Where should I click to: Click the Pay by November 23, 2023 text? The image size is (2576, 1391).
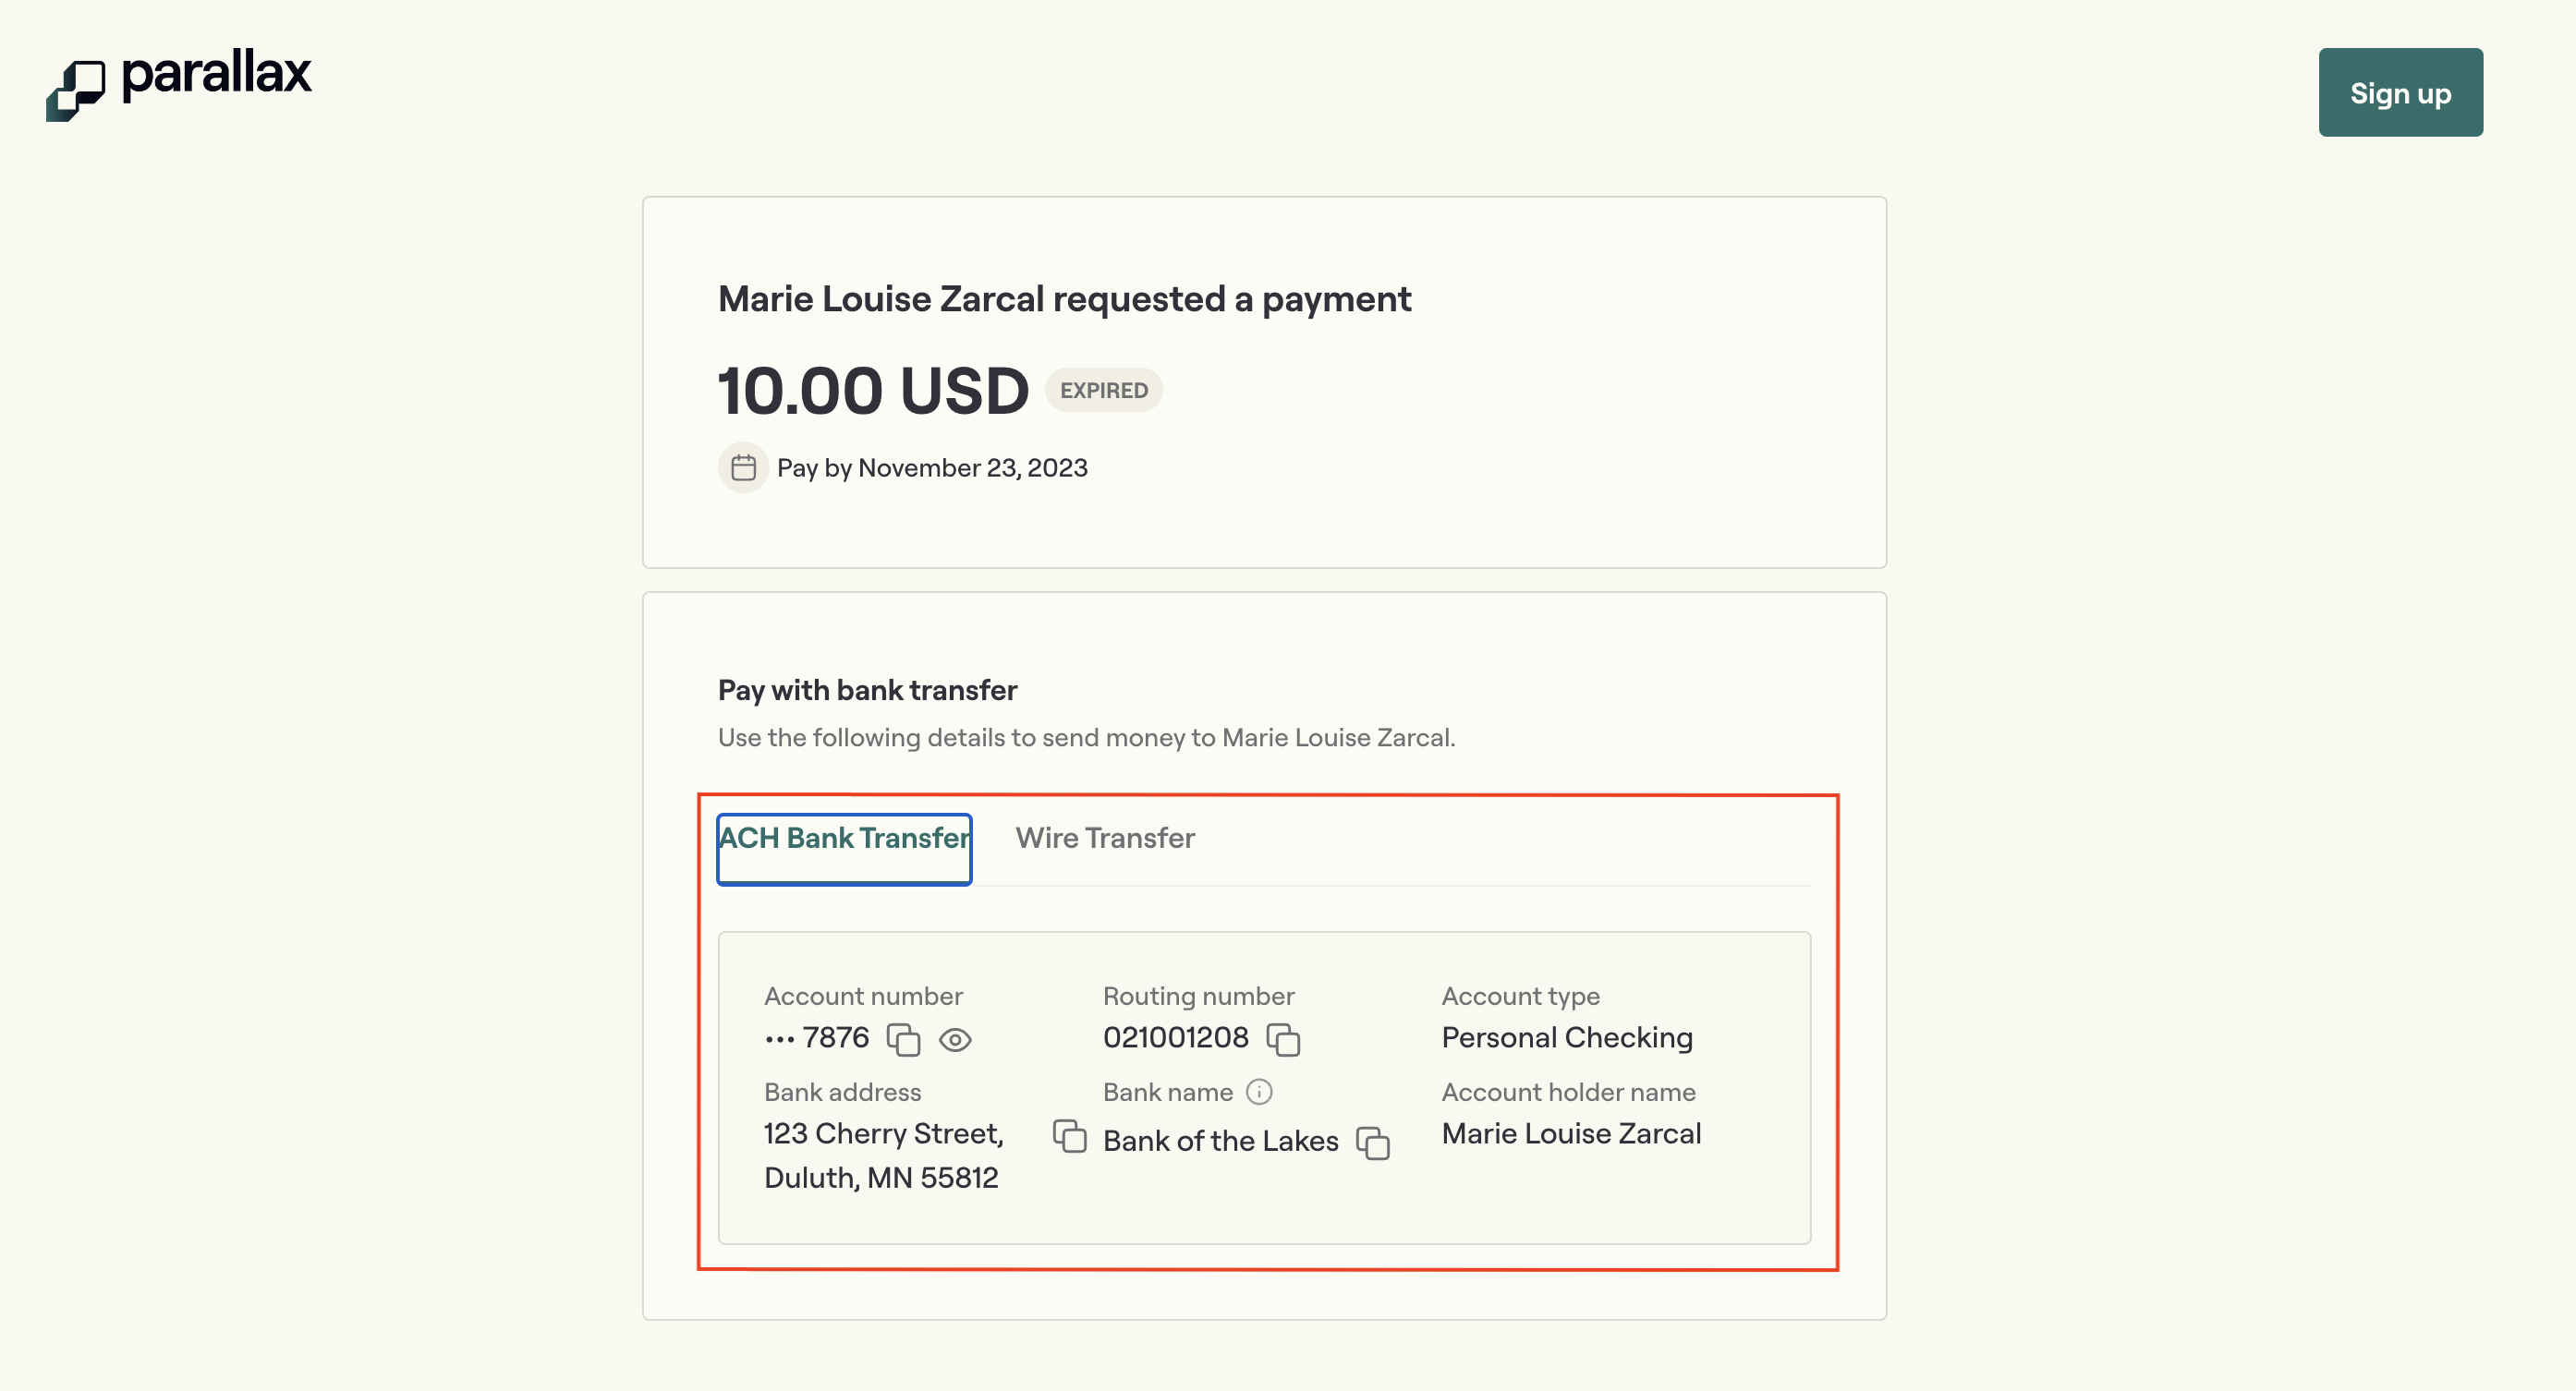click(933, 467)
